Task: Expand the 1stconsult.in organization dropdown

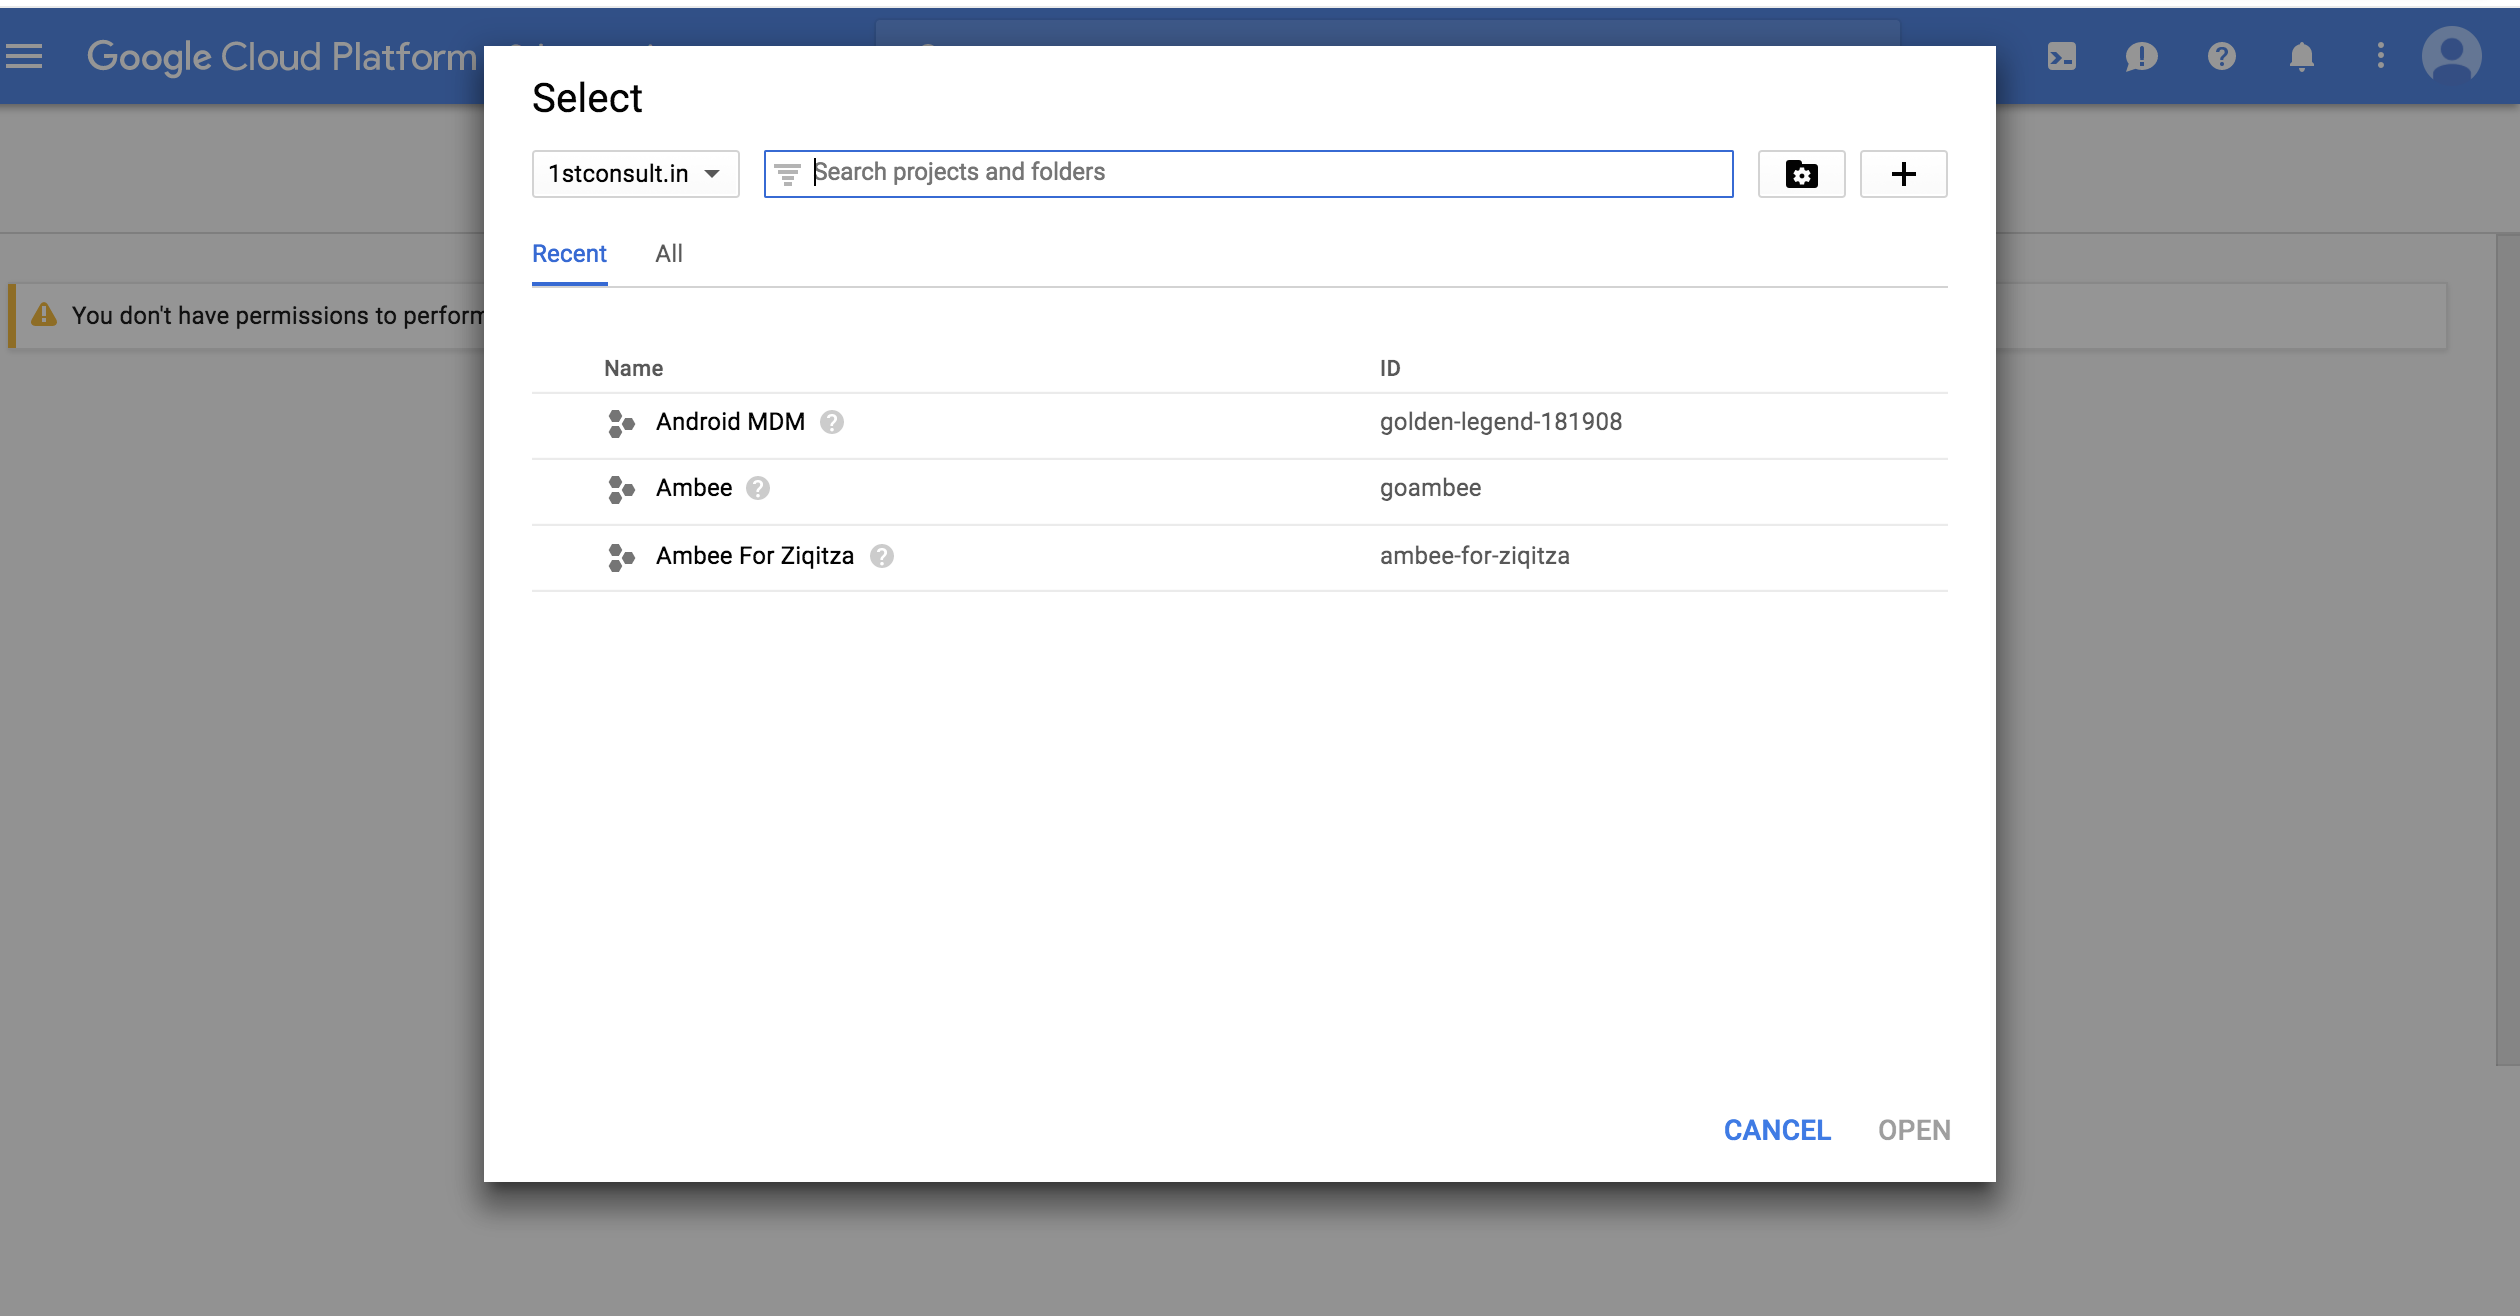Action: click(x=635, y=174)
